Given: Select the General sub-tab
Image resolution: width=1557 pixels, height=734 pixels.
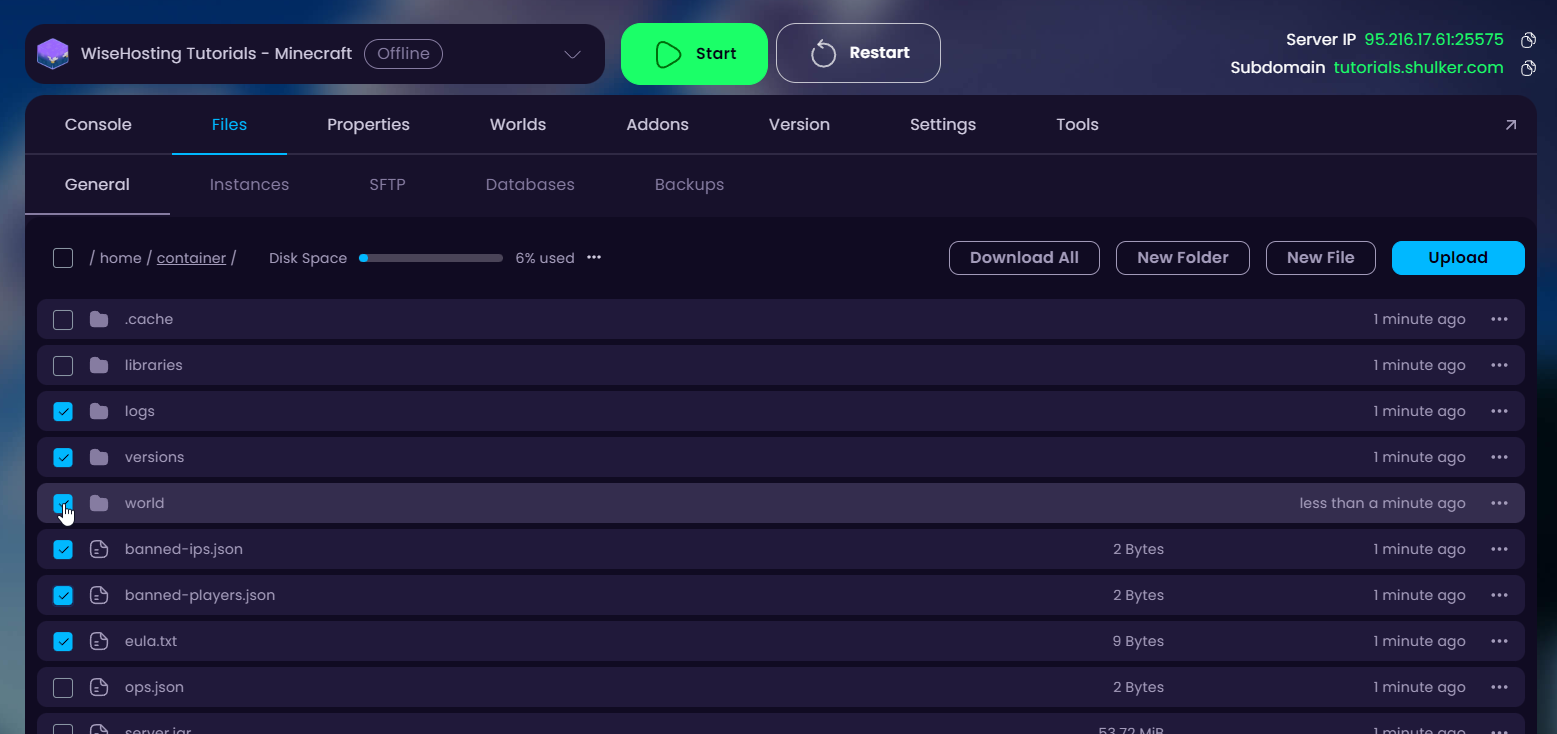Looking at the screenshot, I should pos(97,185).
